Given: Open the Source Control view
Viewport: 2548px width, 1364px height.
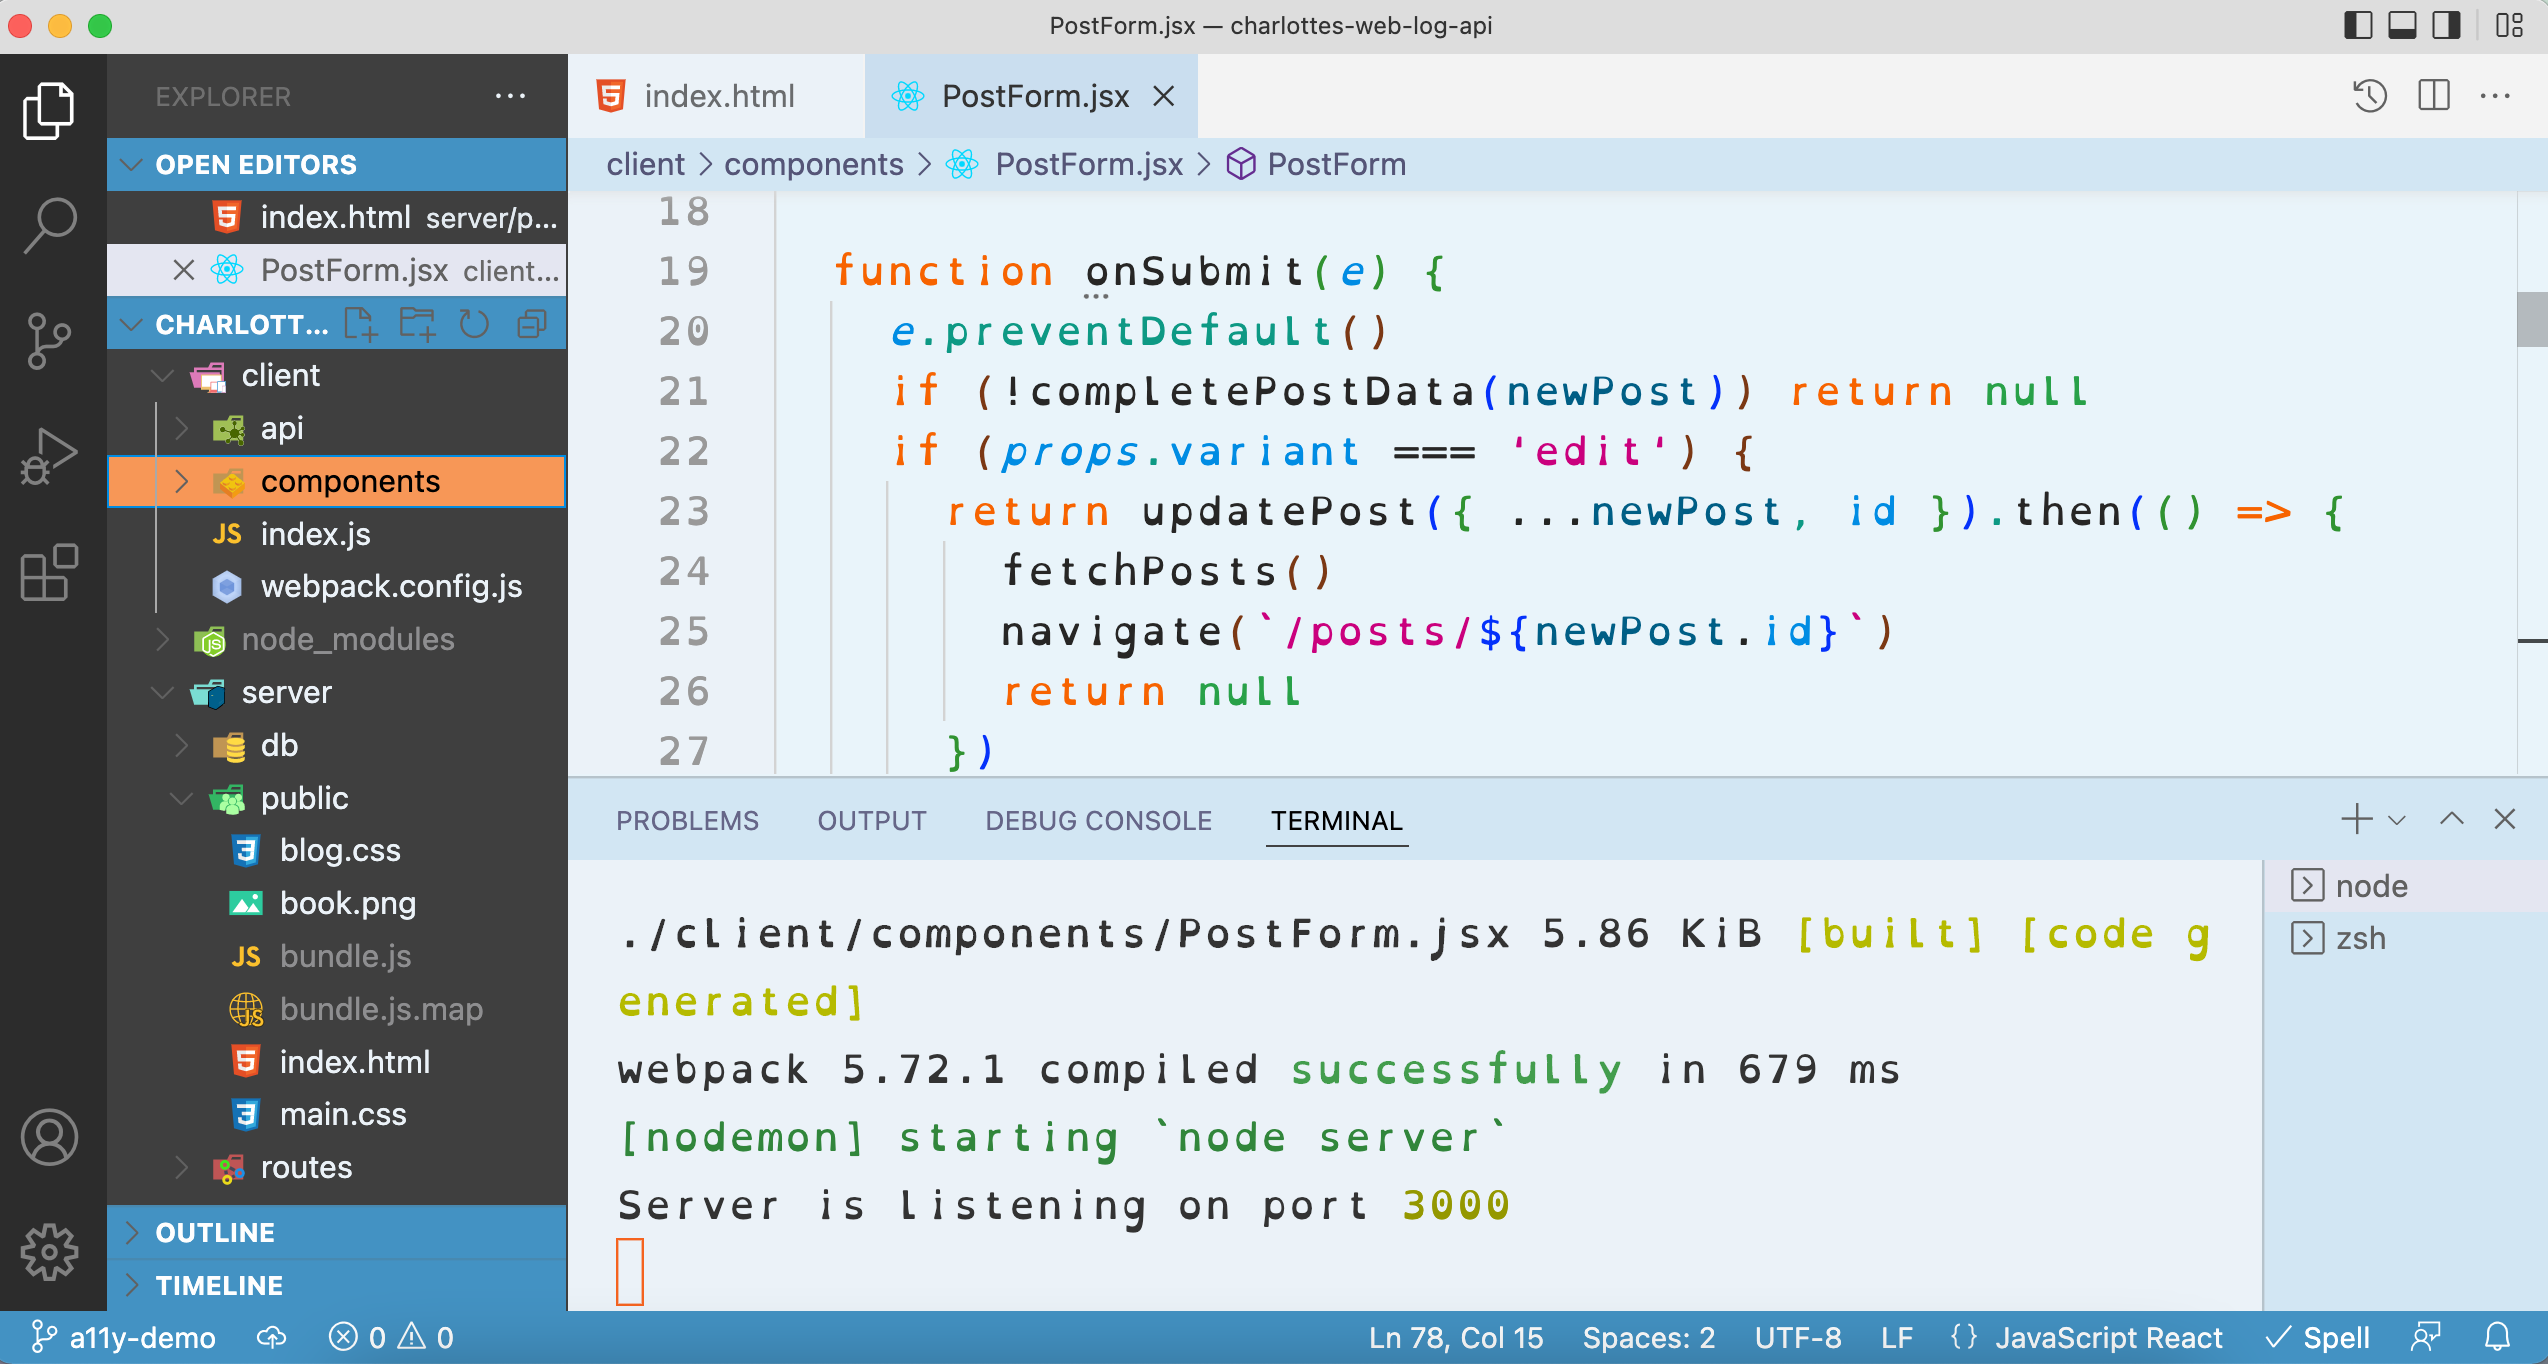Looking at the screenshot, I should pos(50,340).
